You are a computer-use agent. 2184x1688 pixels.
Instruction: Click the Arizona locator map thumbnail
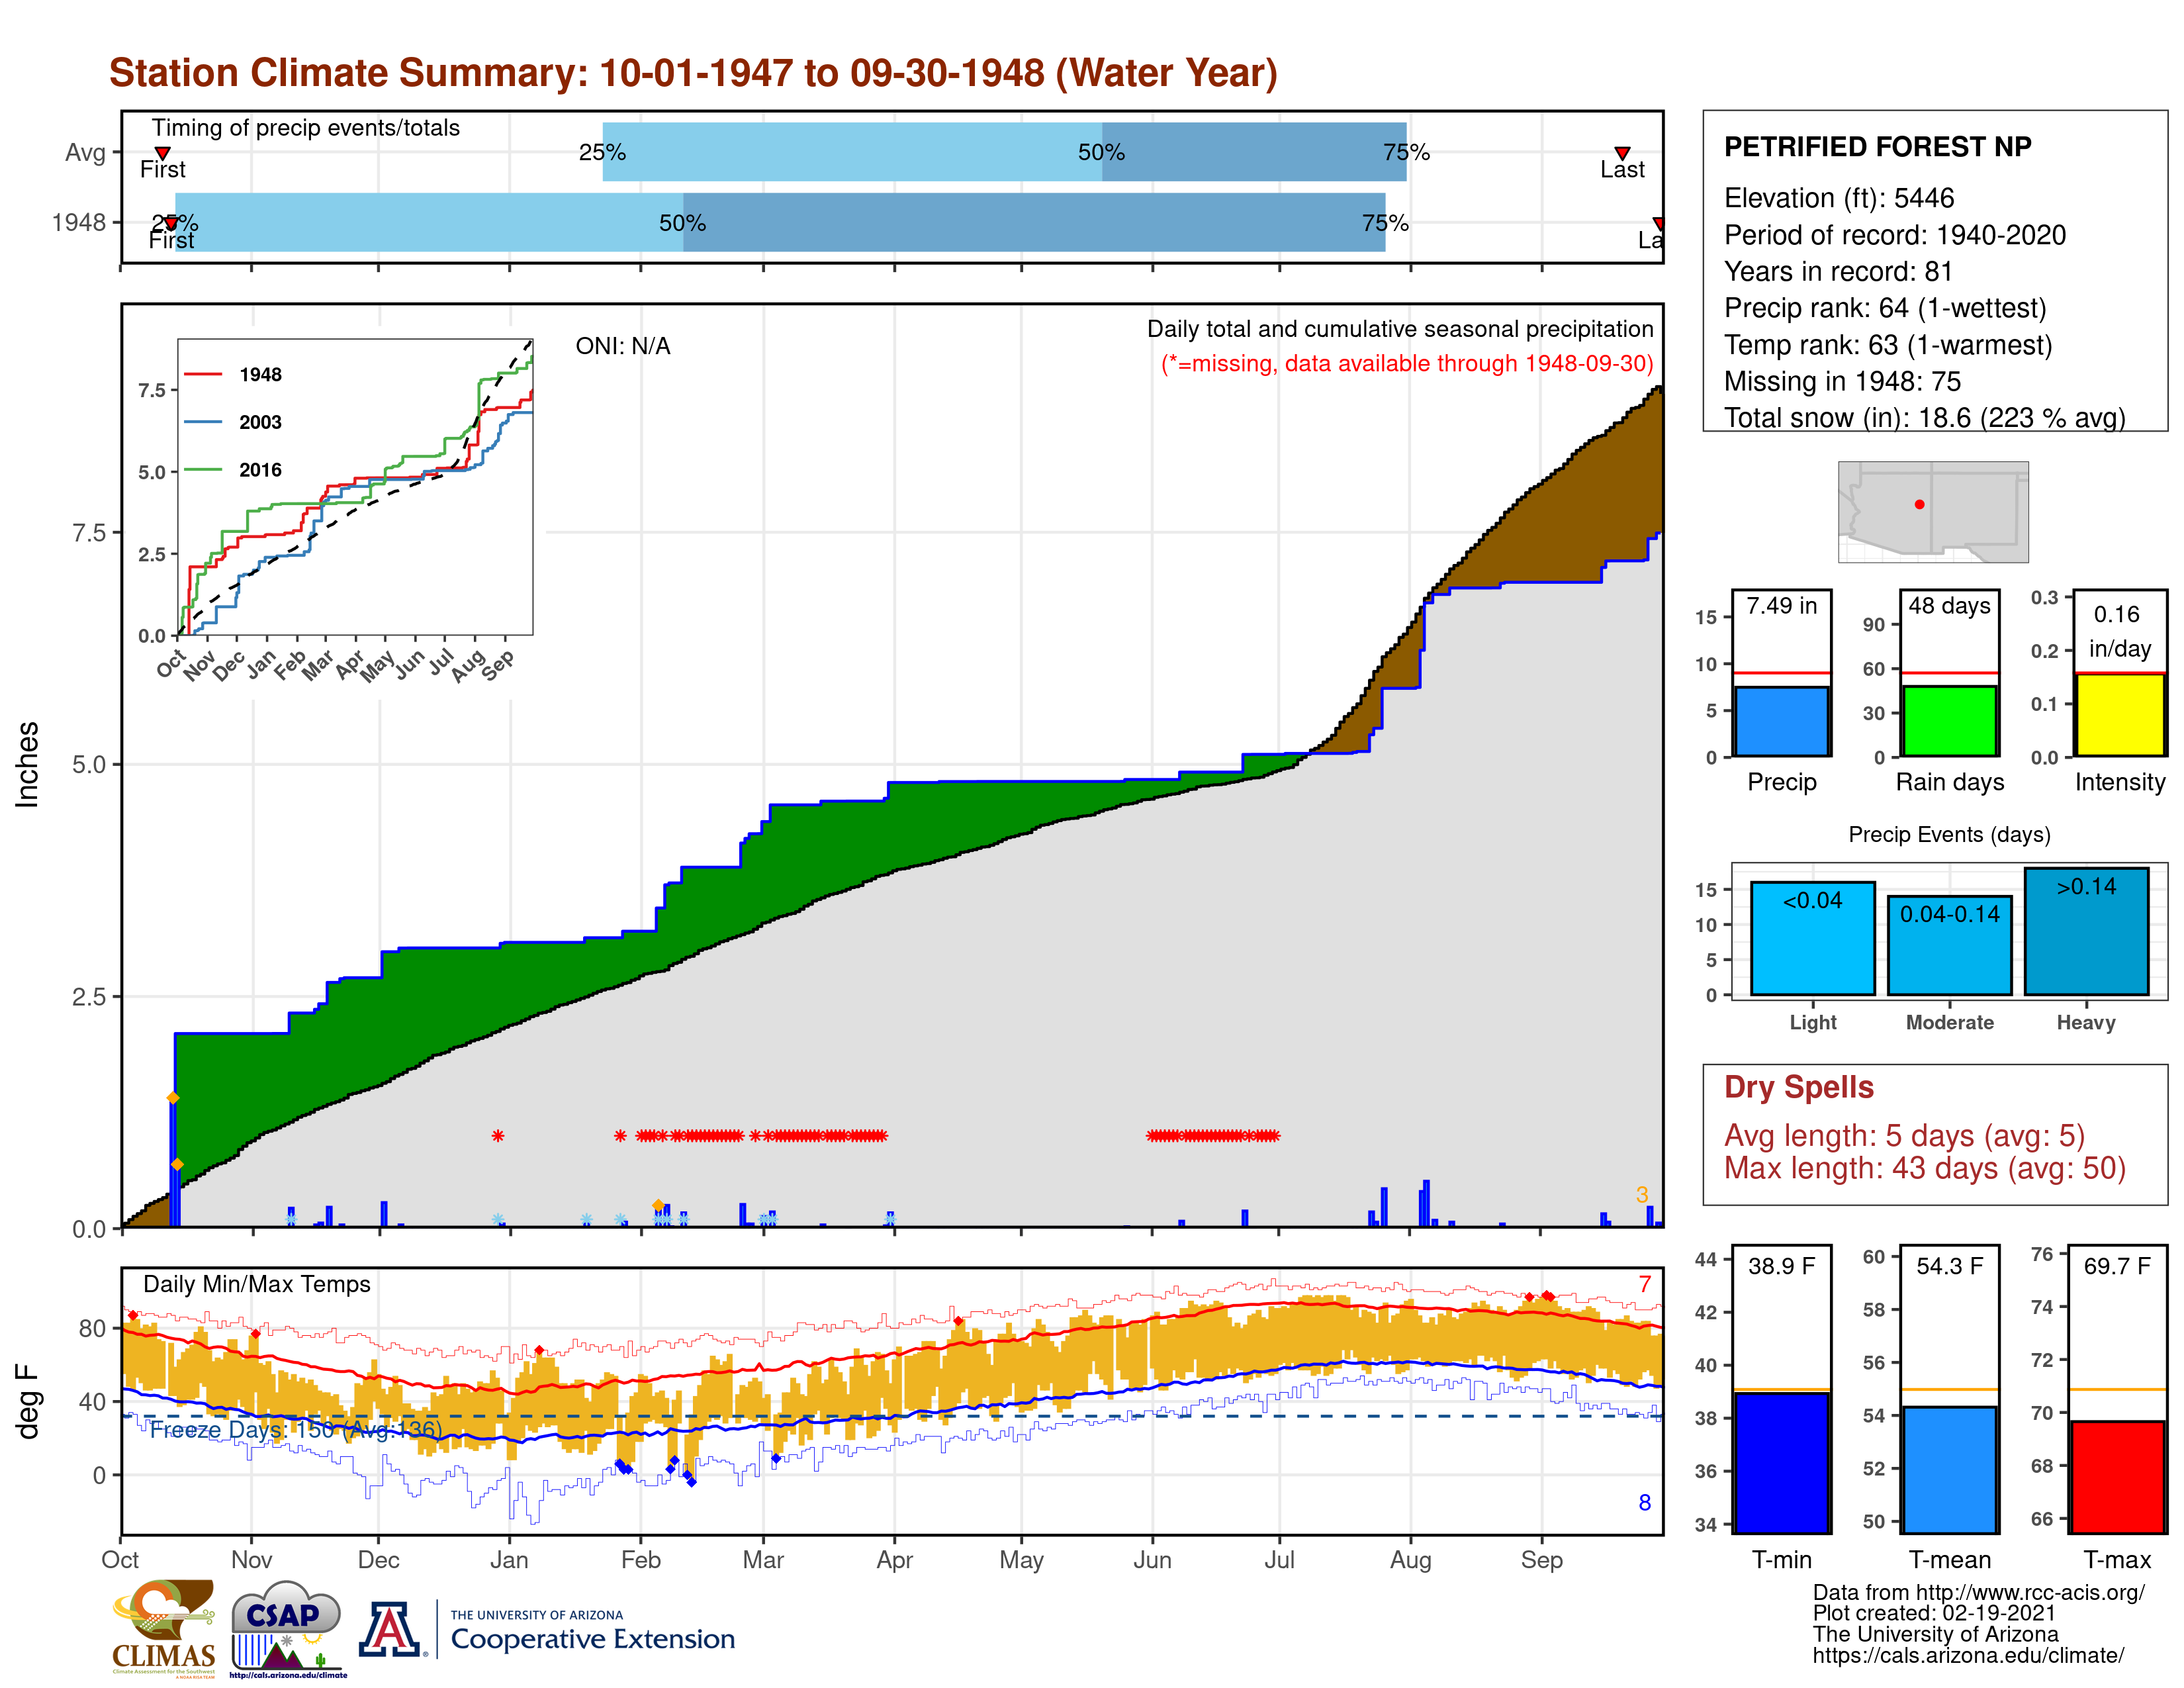1933,511
